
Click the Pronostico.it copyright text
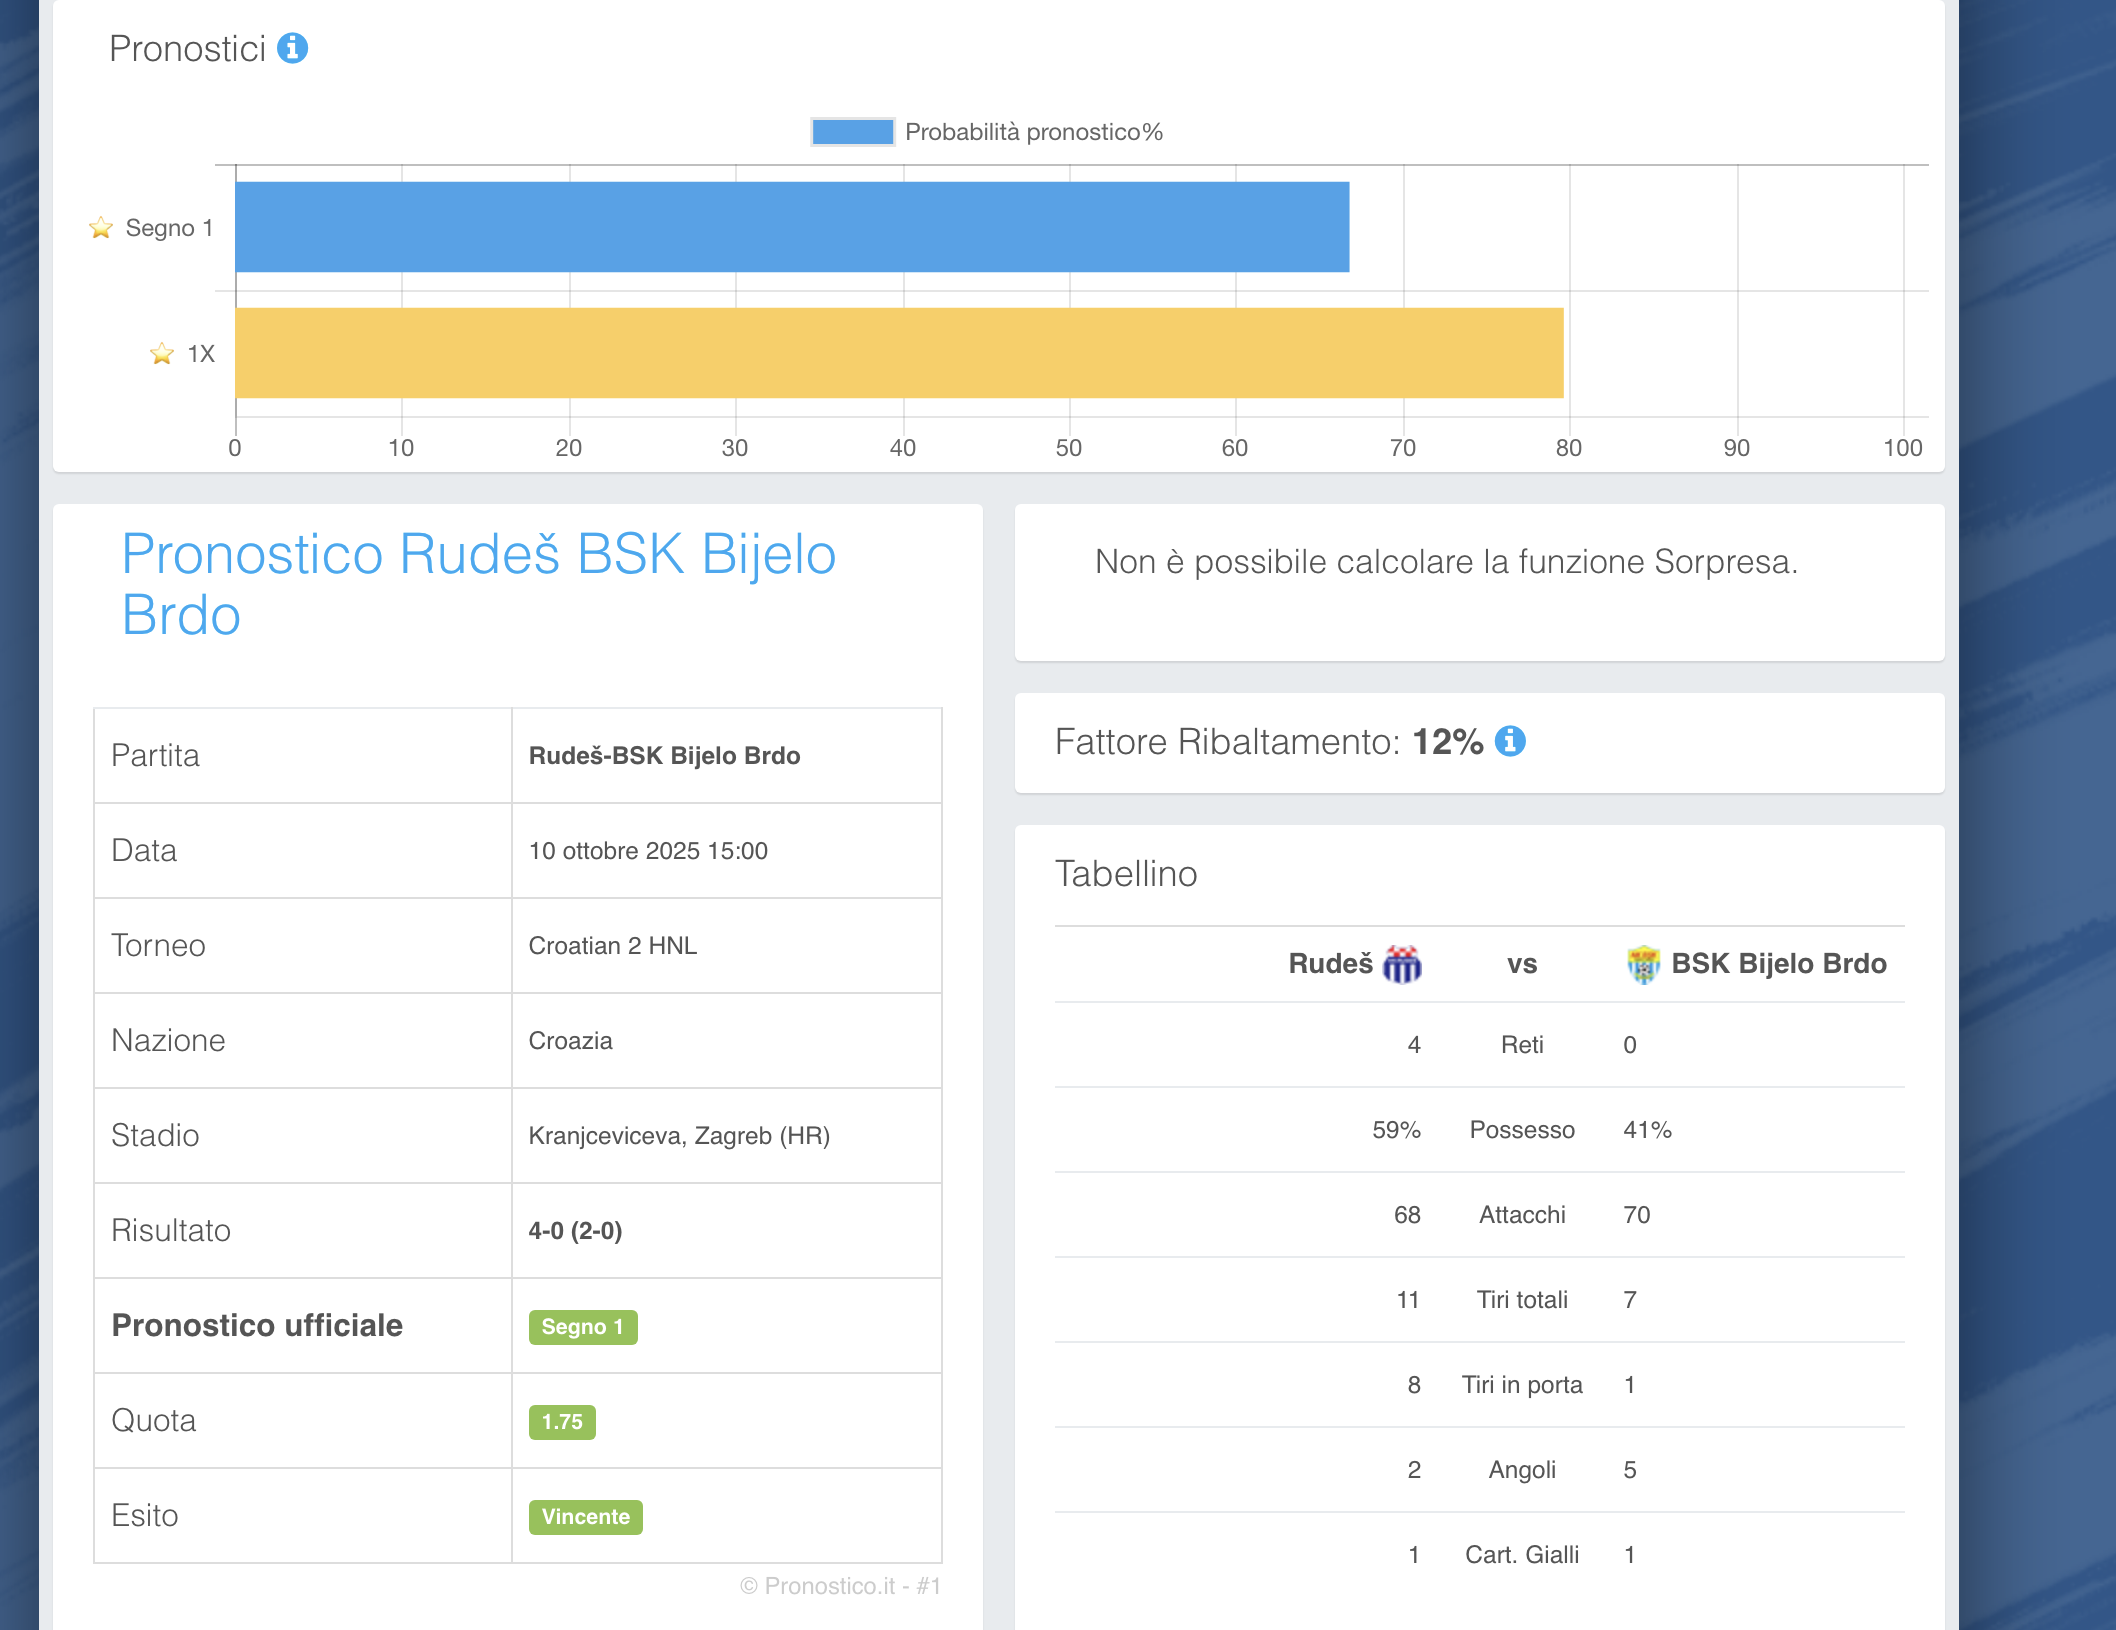(x=840, y=1586)
